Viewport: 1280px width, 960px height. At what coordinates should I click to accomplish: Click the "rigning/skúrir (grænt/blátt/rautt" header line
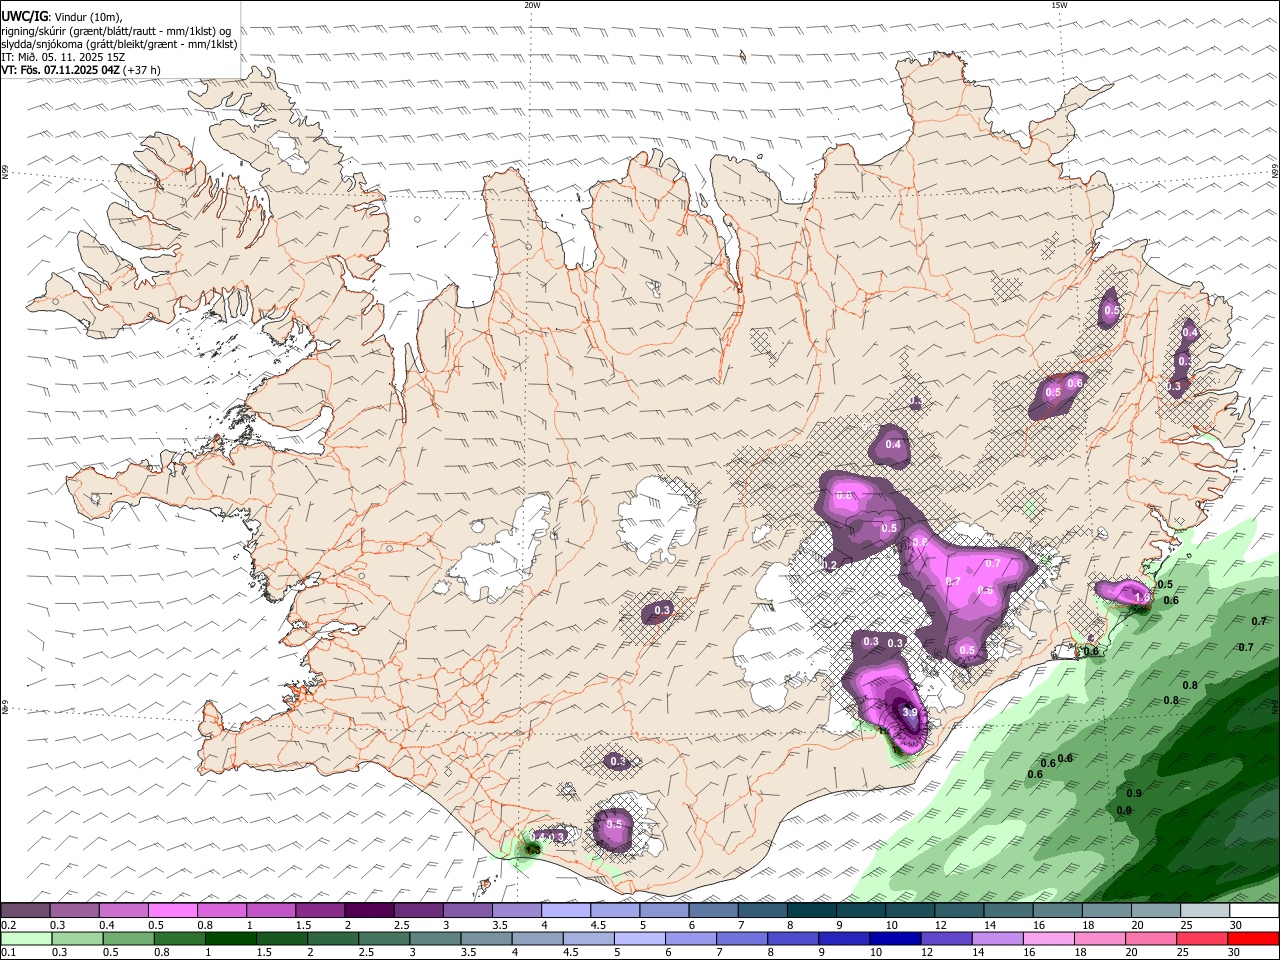(x=118, y=31)
